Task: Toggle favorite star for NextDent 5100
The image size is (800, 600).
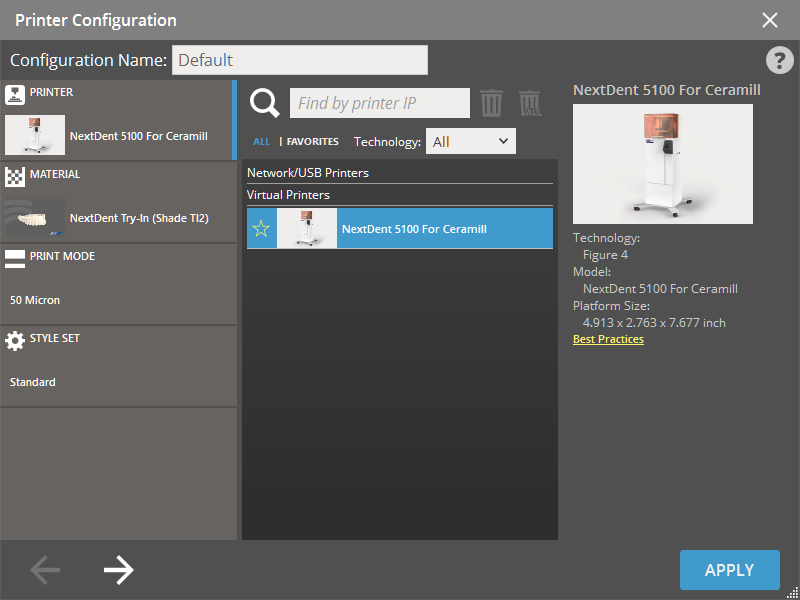Action: tap(261, 229)
